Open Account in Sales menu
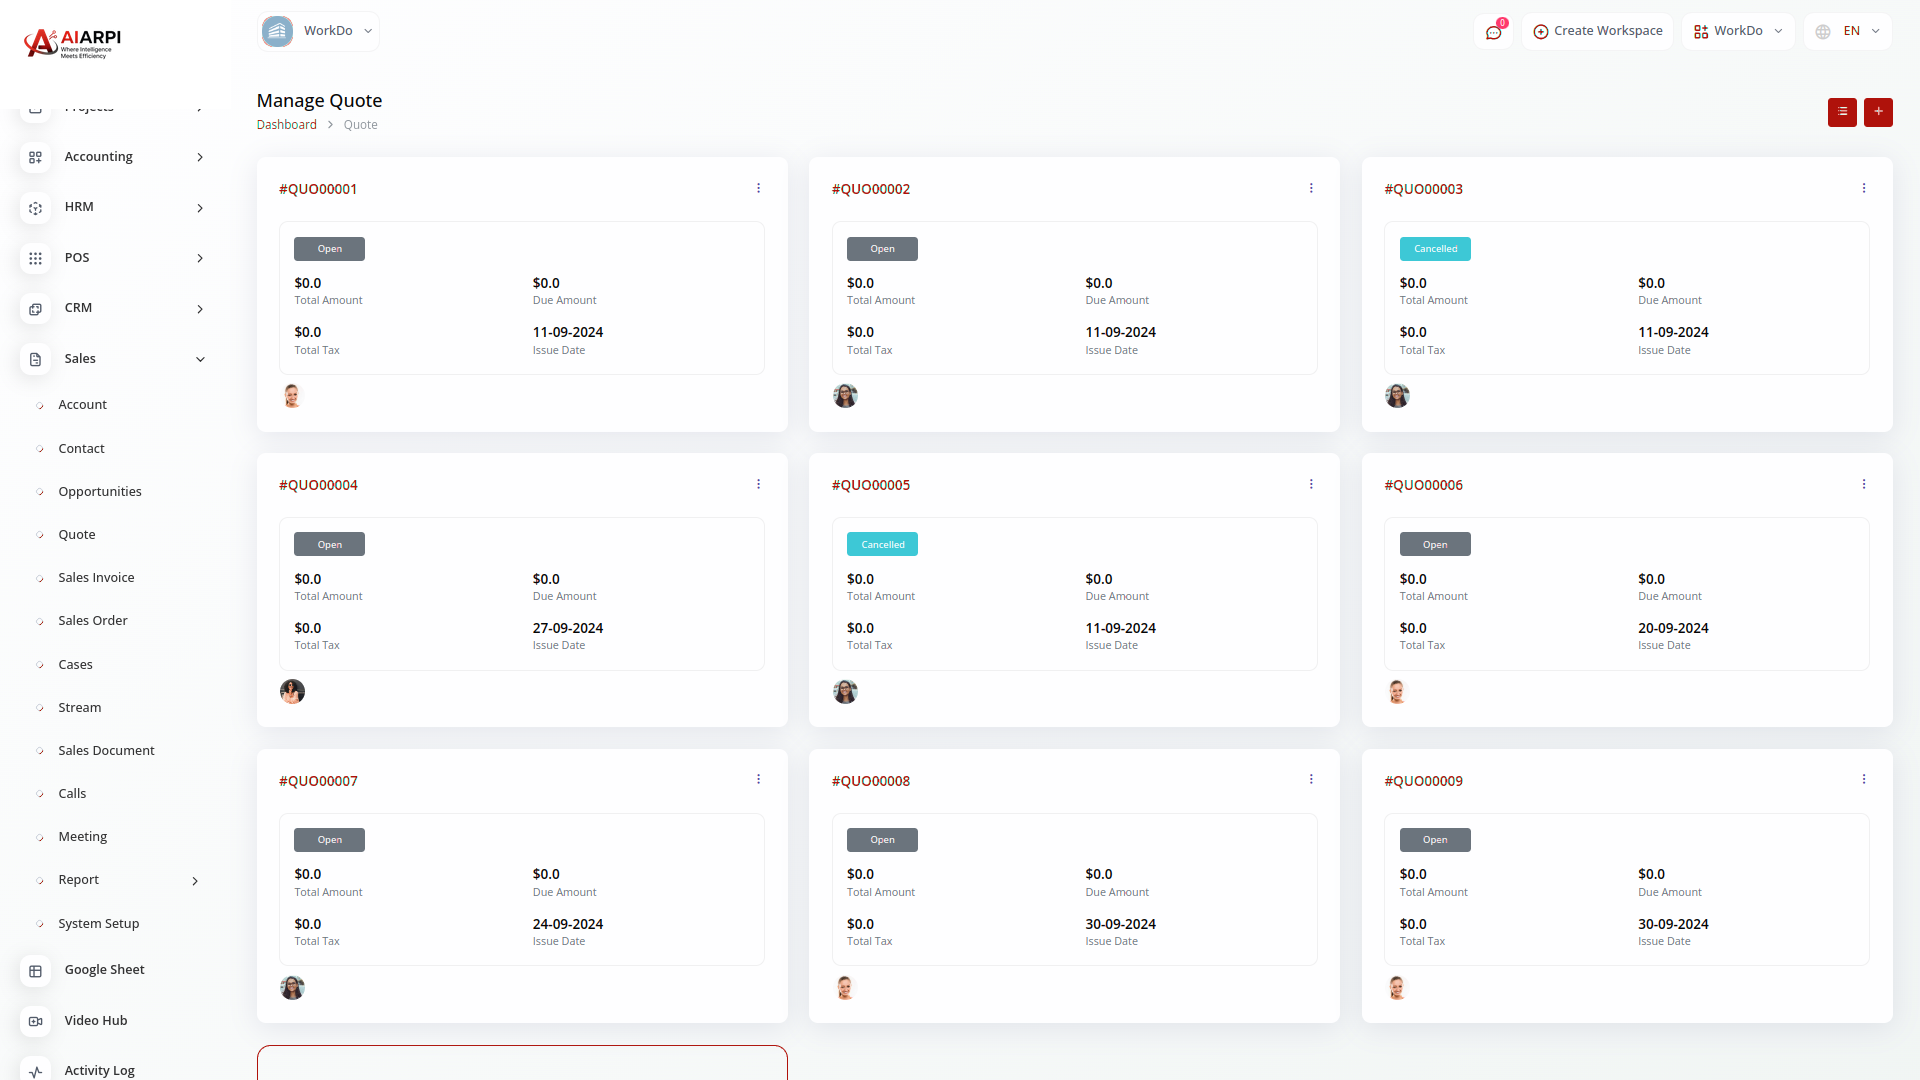Viewport: 1920px width, 1080px height. coord(82,405)
